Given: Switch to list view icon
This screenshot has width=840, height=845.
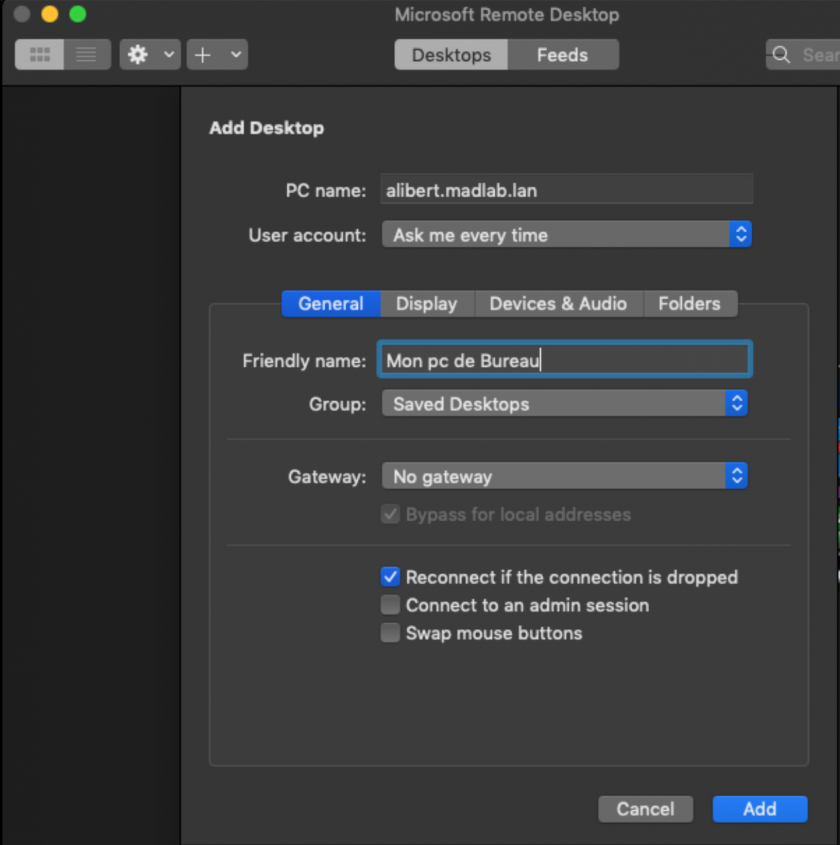Looking at the screenshot, I should point(87,54).
